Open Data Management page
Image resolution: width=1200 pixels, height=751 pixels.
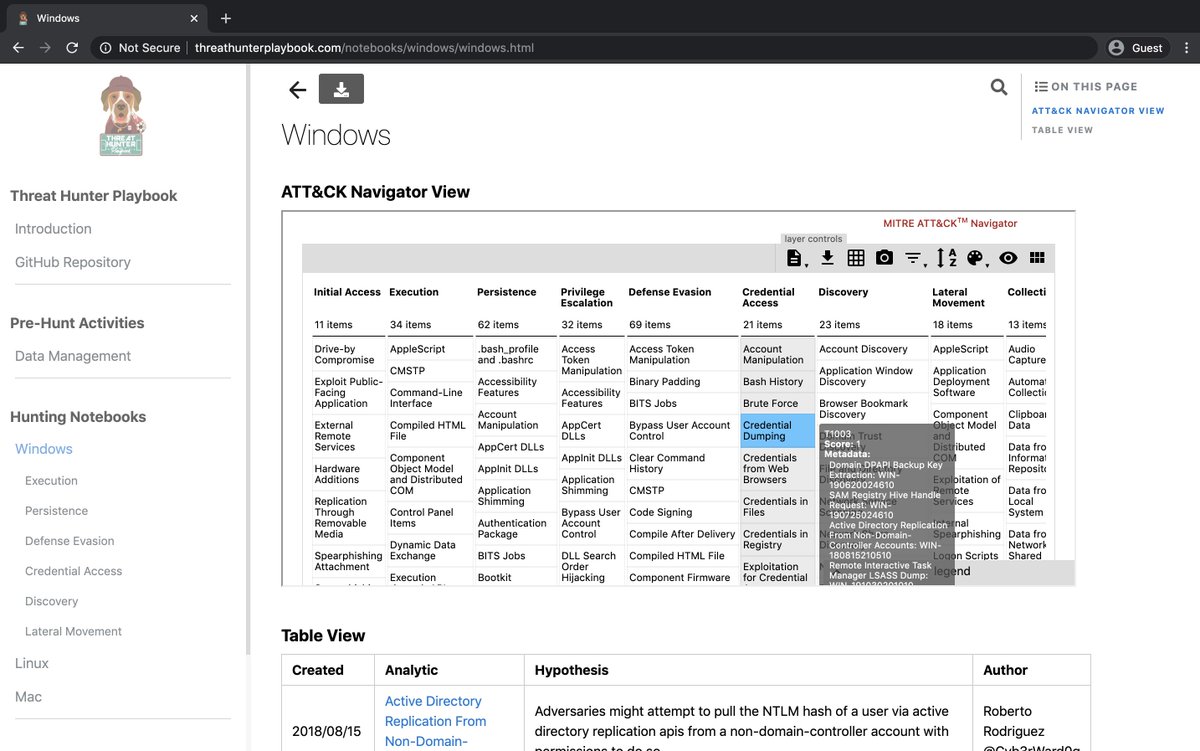click(73, 356)
